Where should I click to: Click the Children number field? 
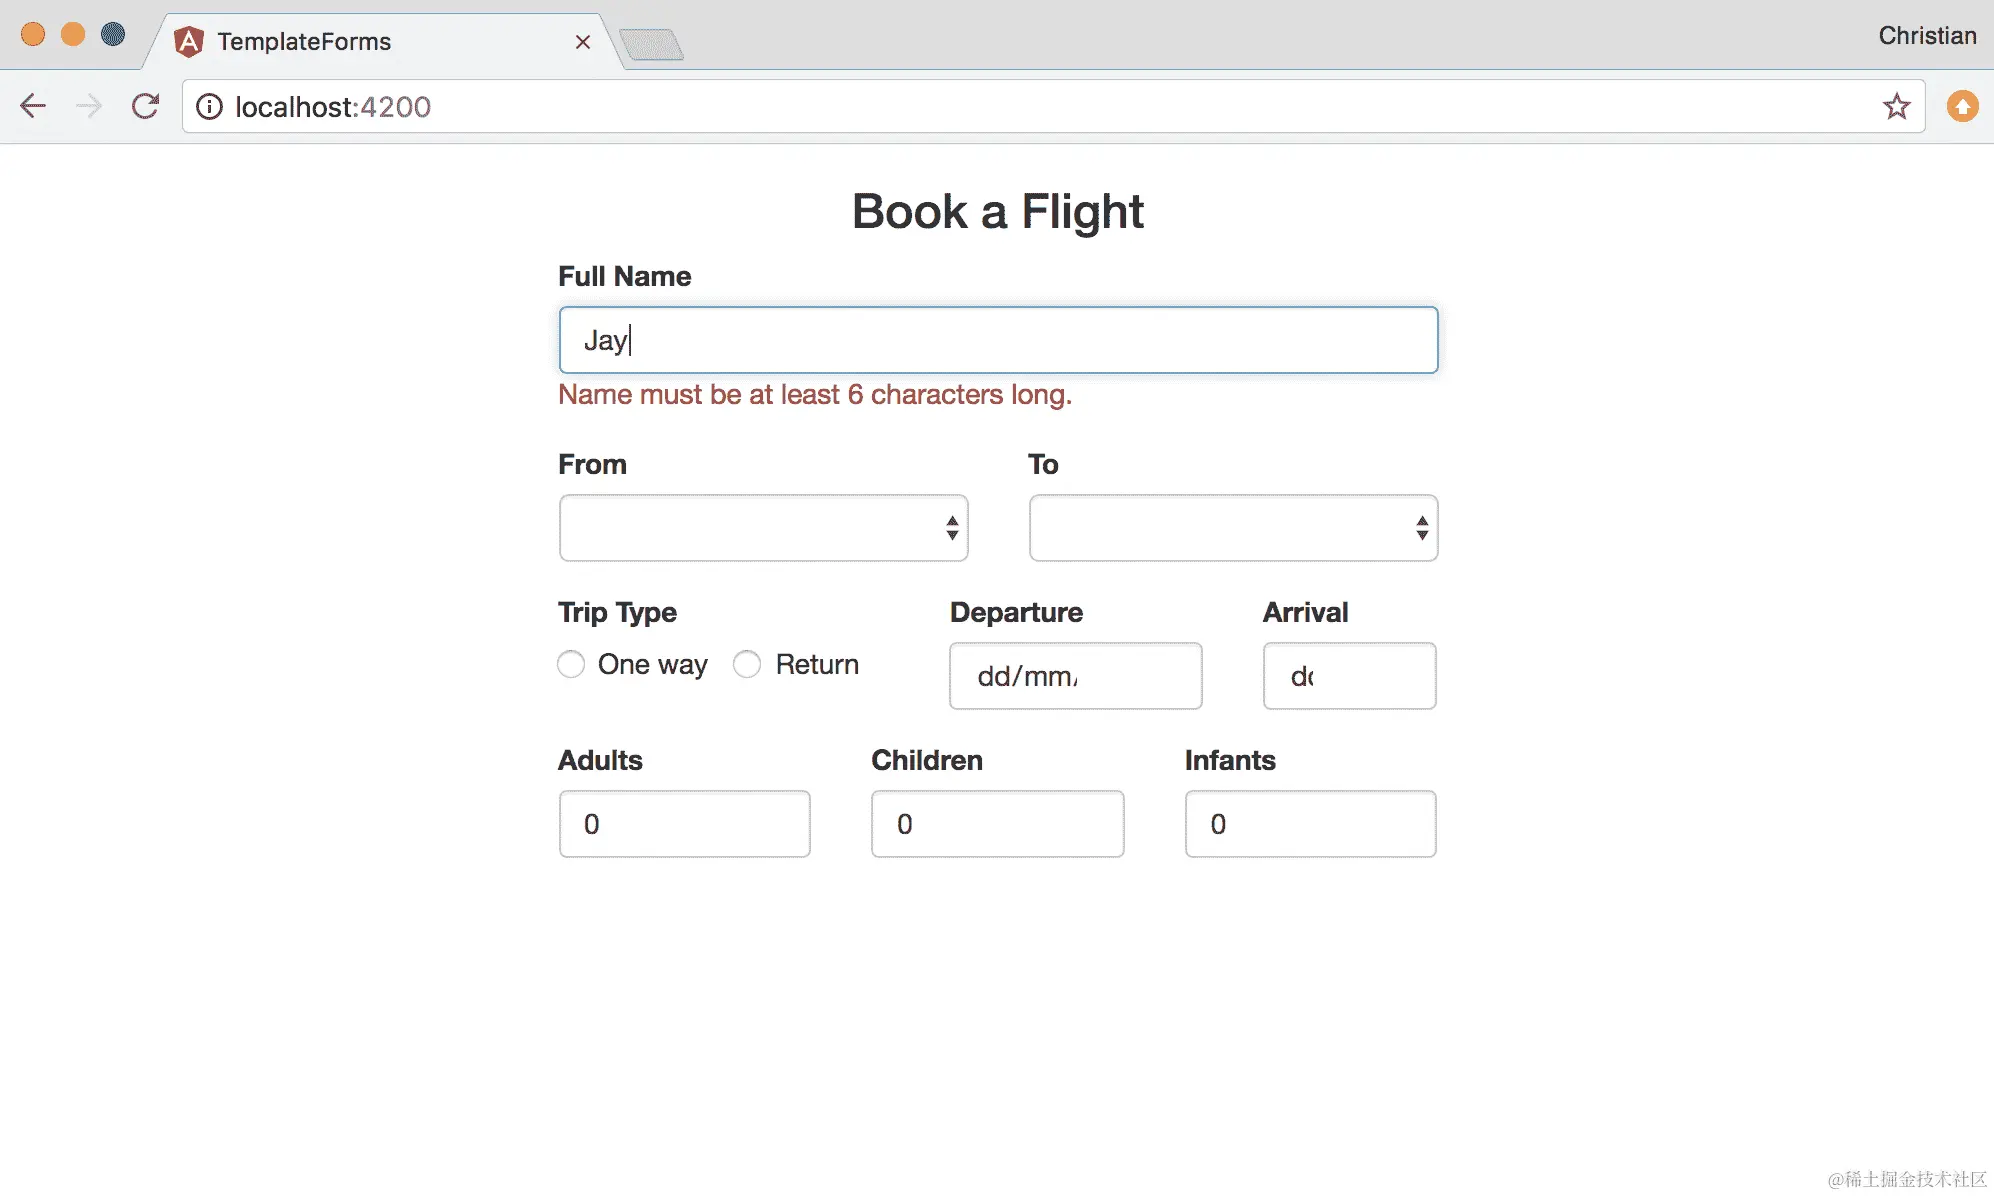(997, 824)
